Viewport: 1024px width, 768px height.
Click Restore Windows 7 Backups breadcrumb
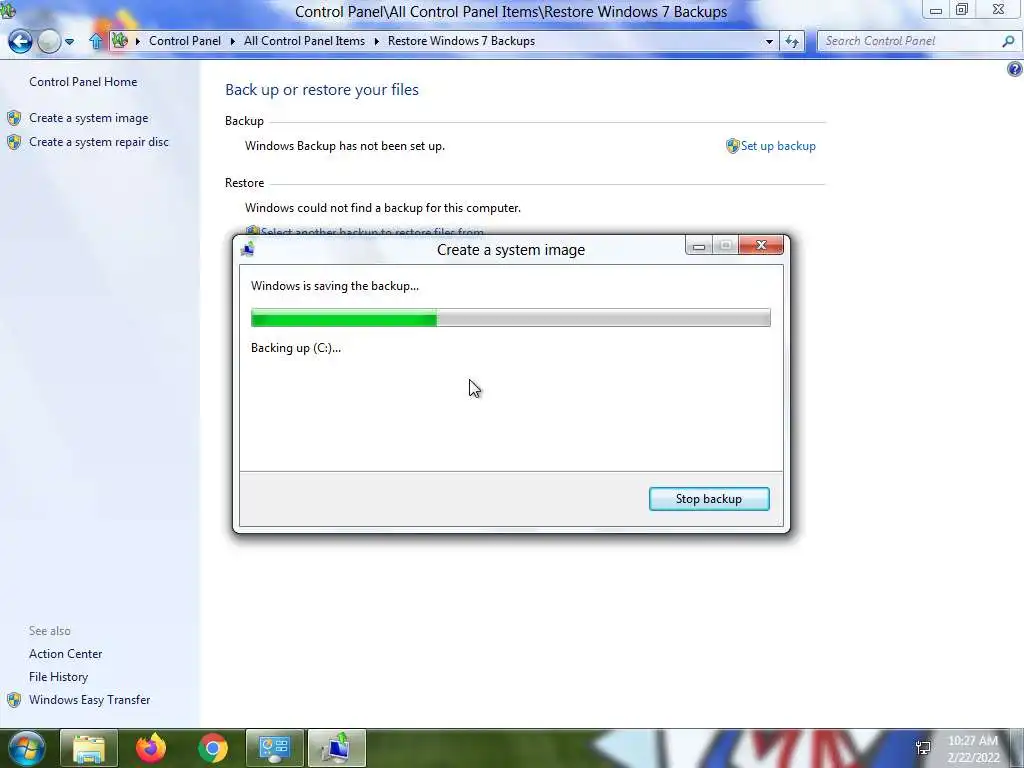(461, 40)
